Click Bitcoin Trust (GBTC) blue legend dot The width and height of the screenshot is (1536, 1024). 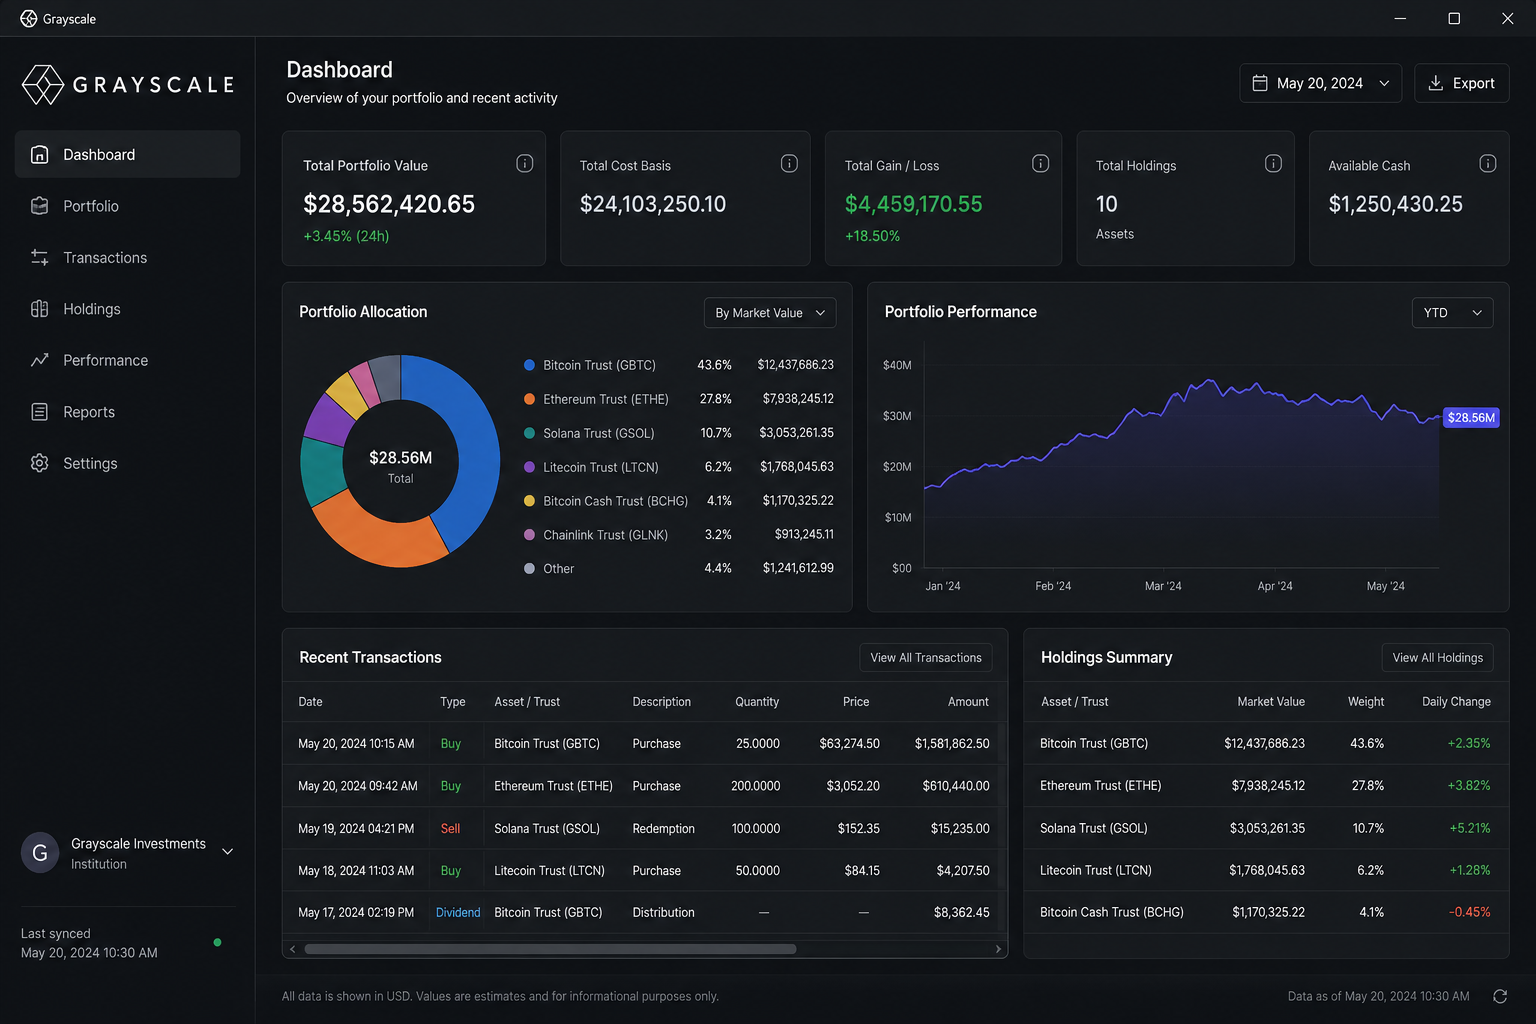pos(529,365)
